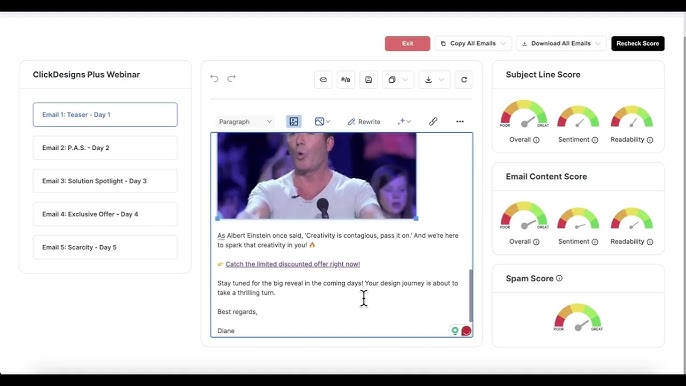Toggle the highlighted insert image icon
This screenshot has height=386, width=686.
[294, 122]
